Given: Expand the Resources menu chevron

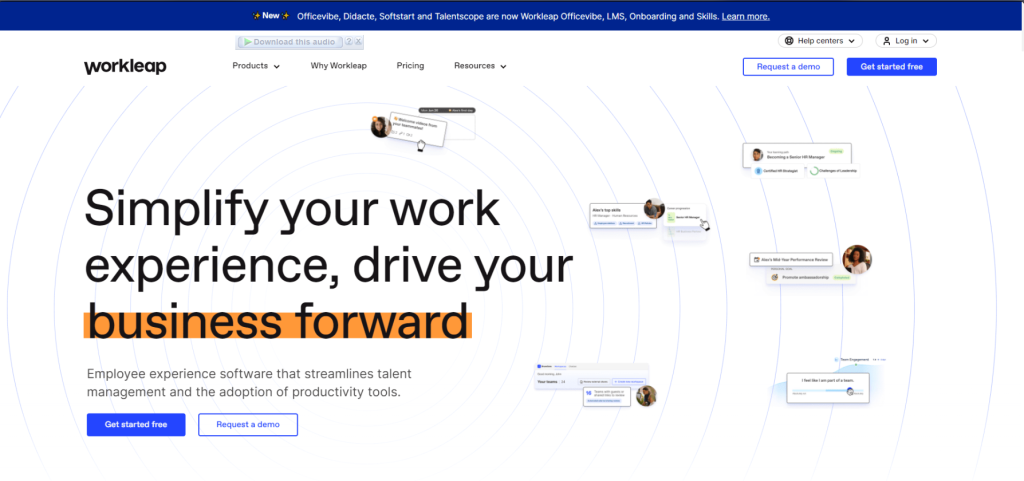Looking at the screenshot, I should tap(503, 67).
